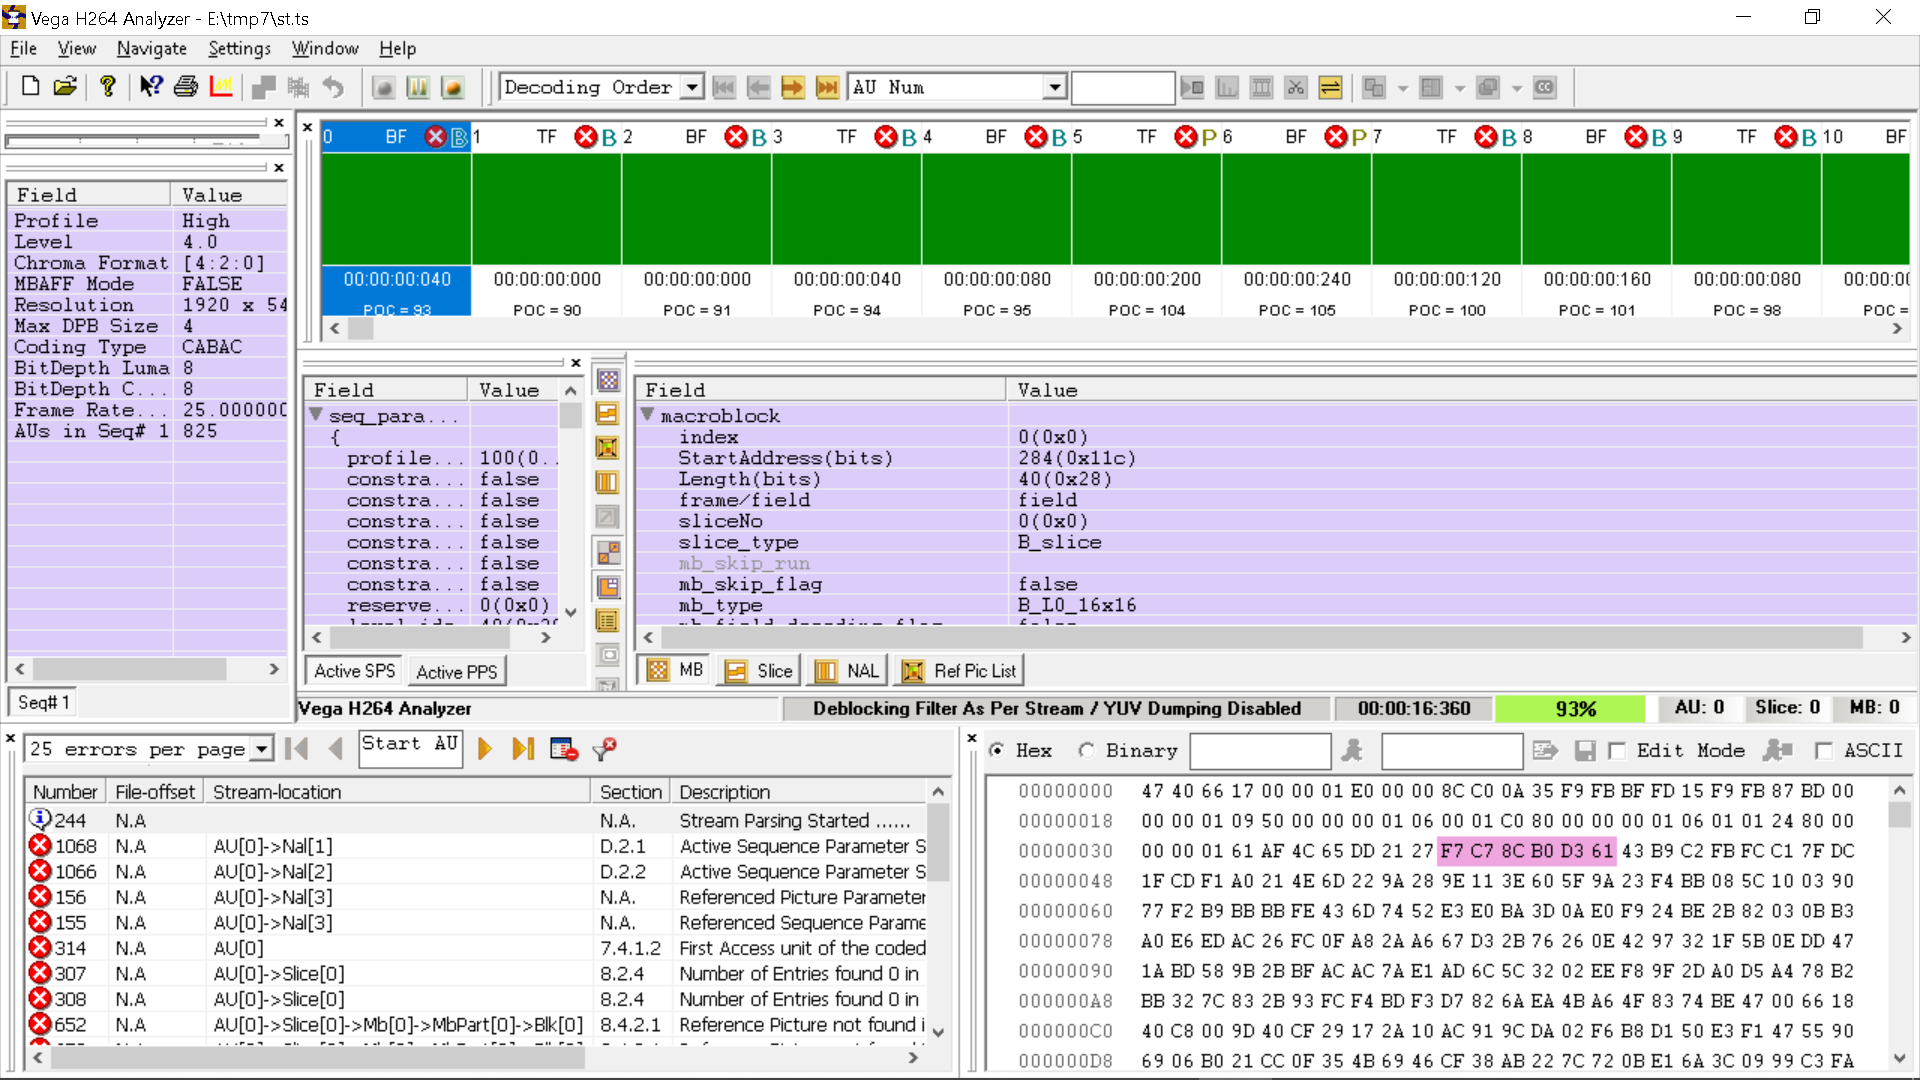Click the red bitrate graph icon

[221, 87]
